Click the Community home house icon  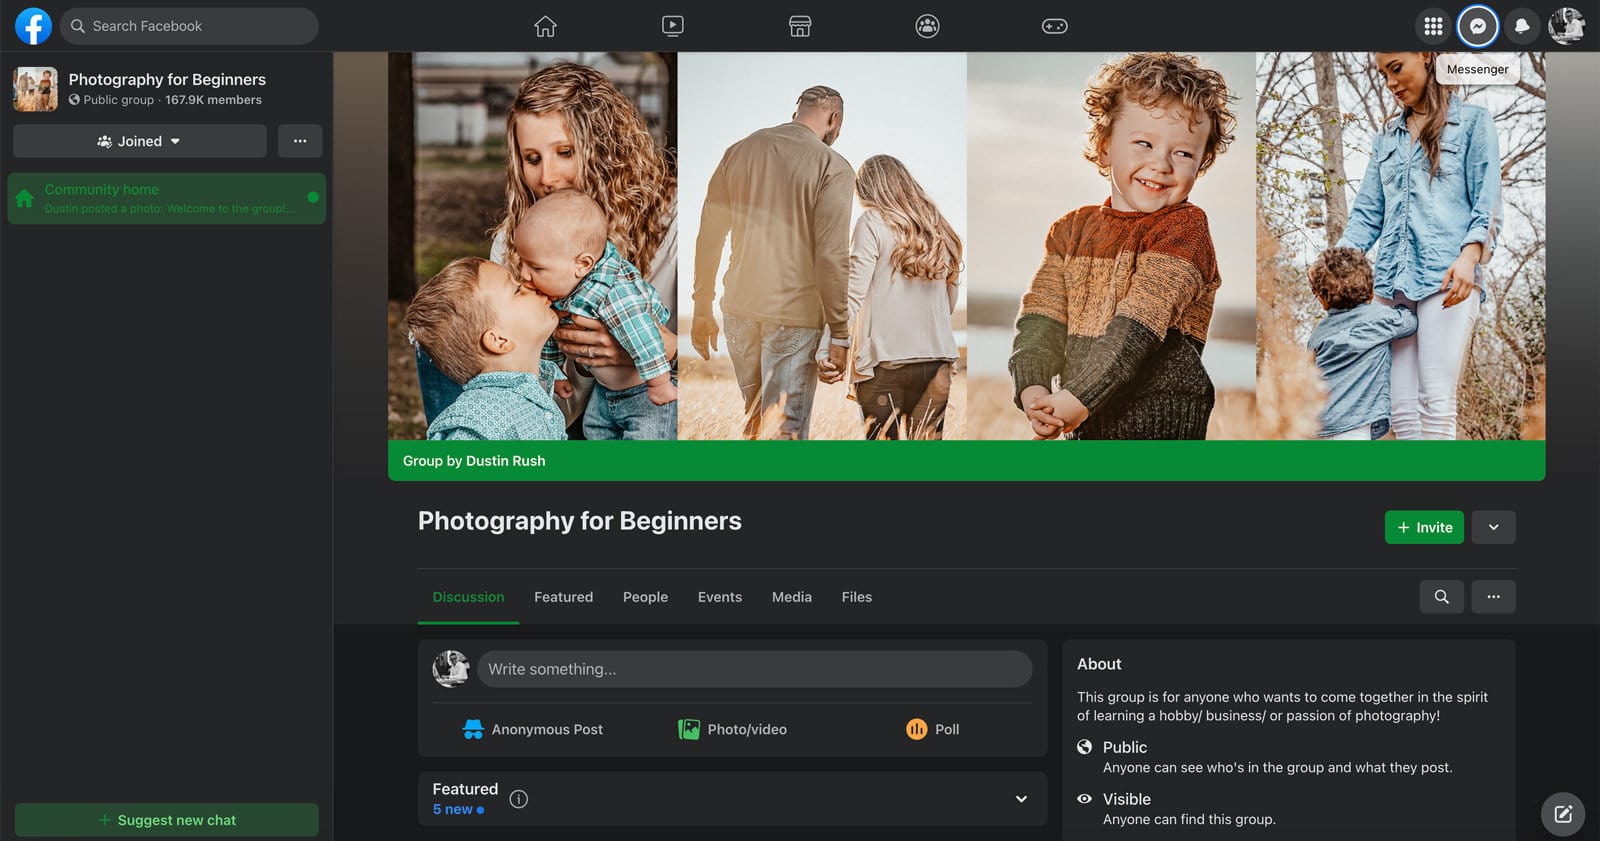tap(25, 198)
